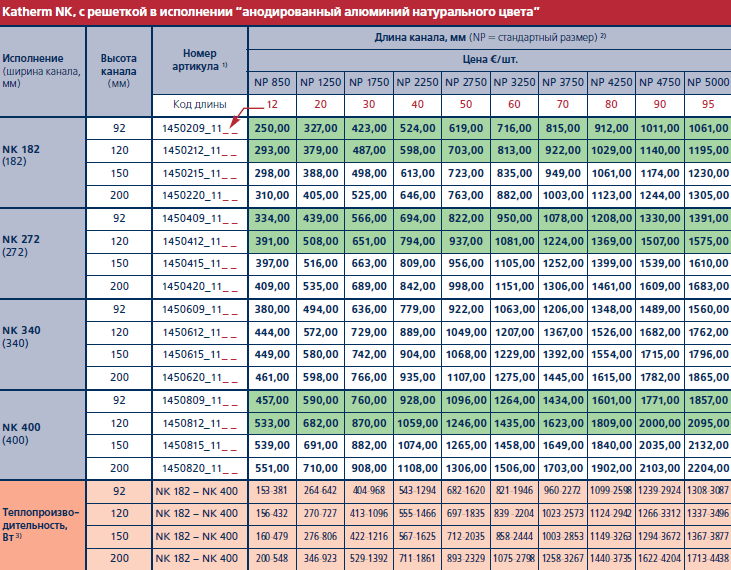Image resolution: width=731 pixels, height=570 pixels.
Task: Select the NK 400 row group label
Action: tap(43, 435)
